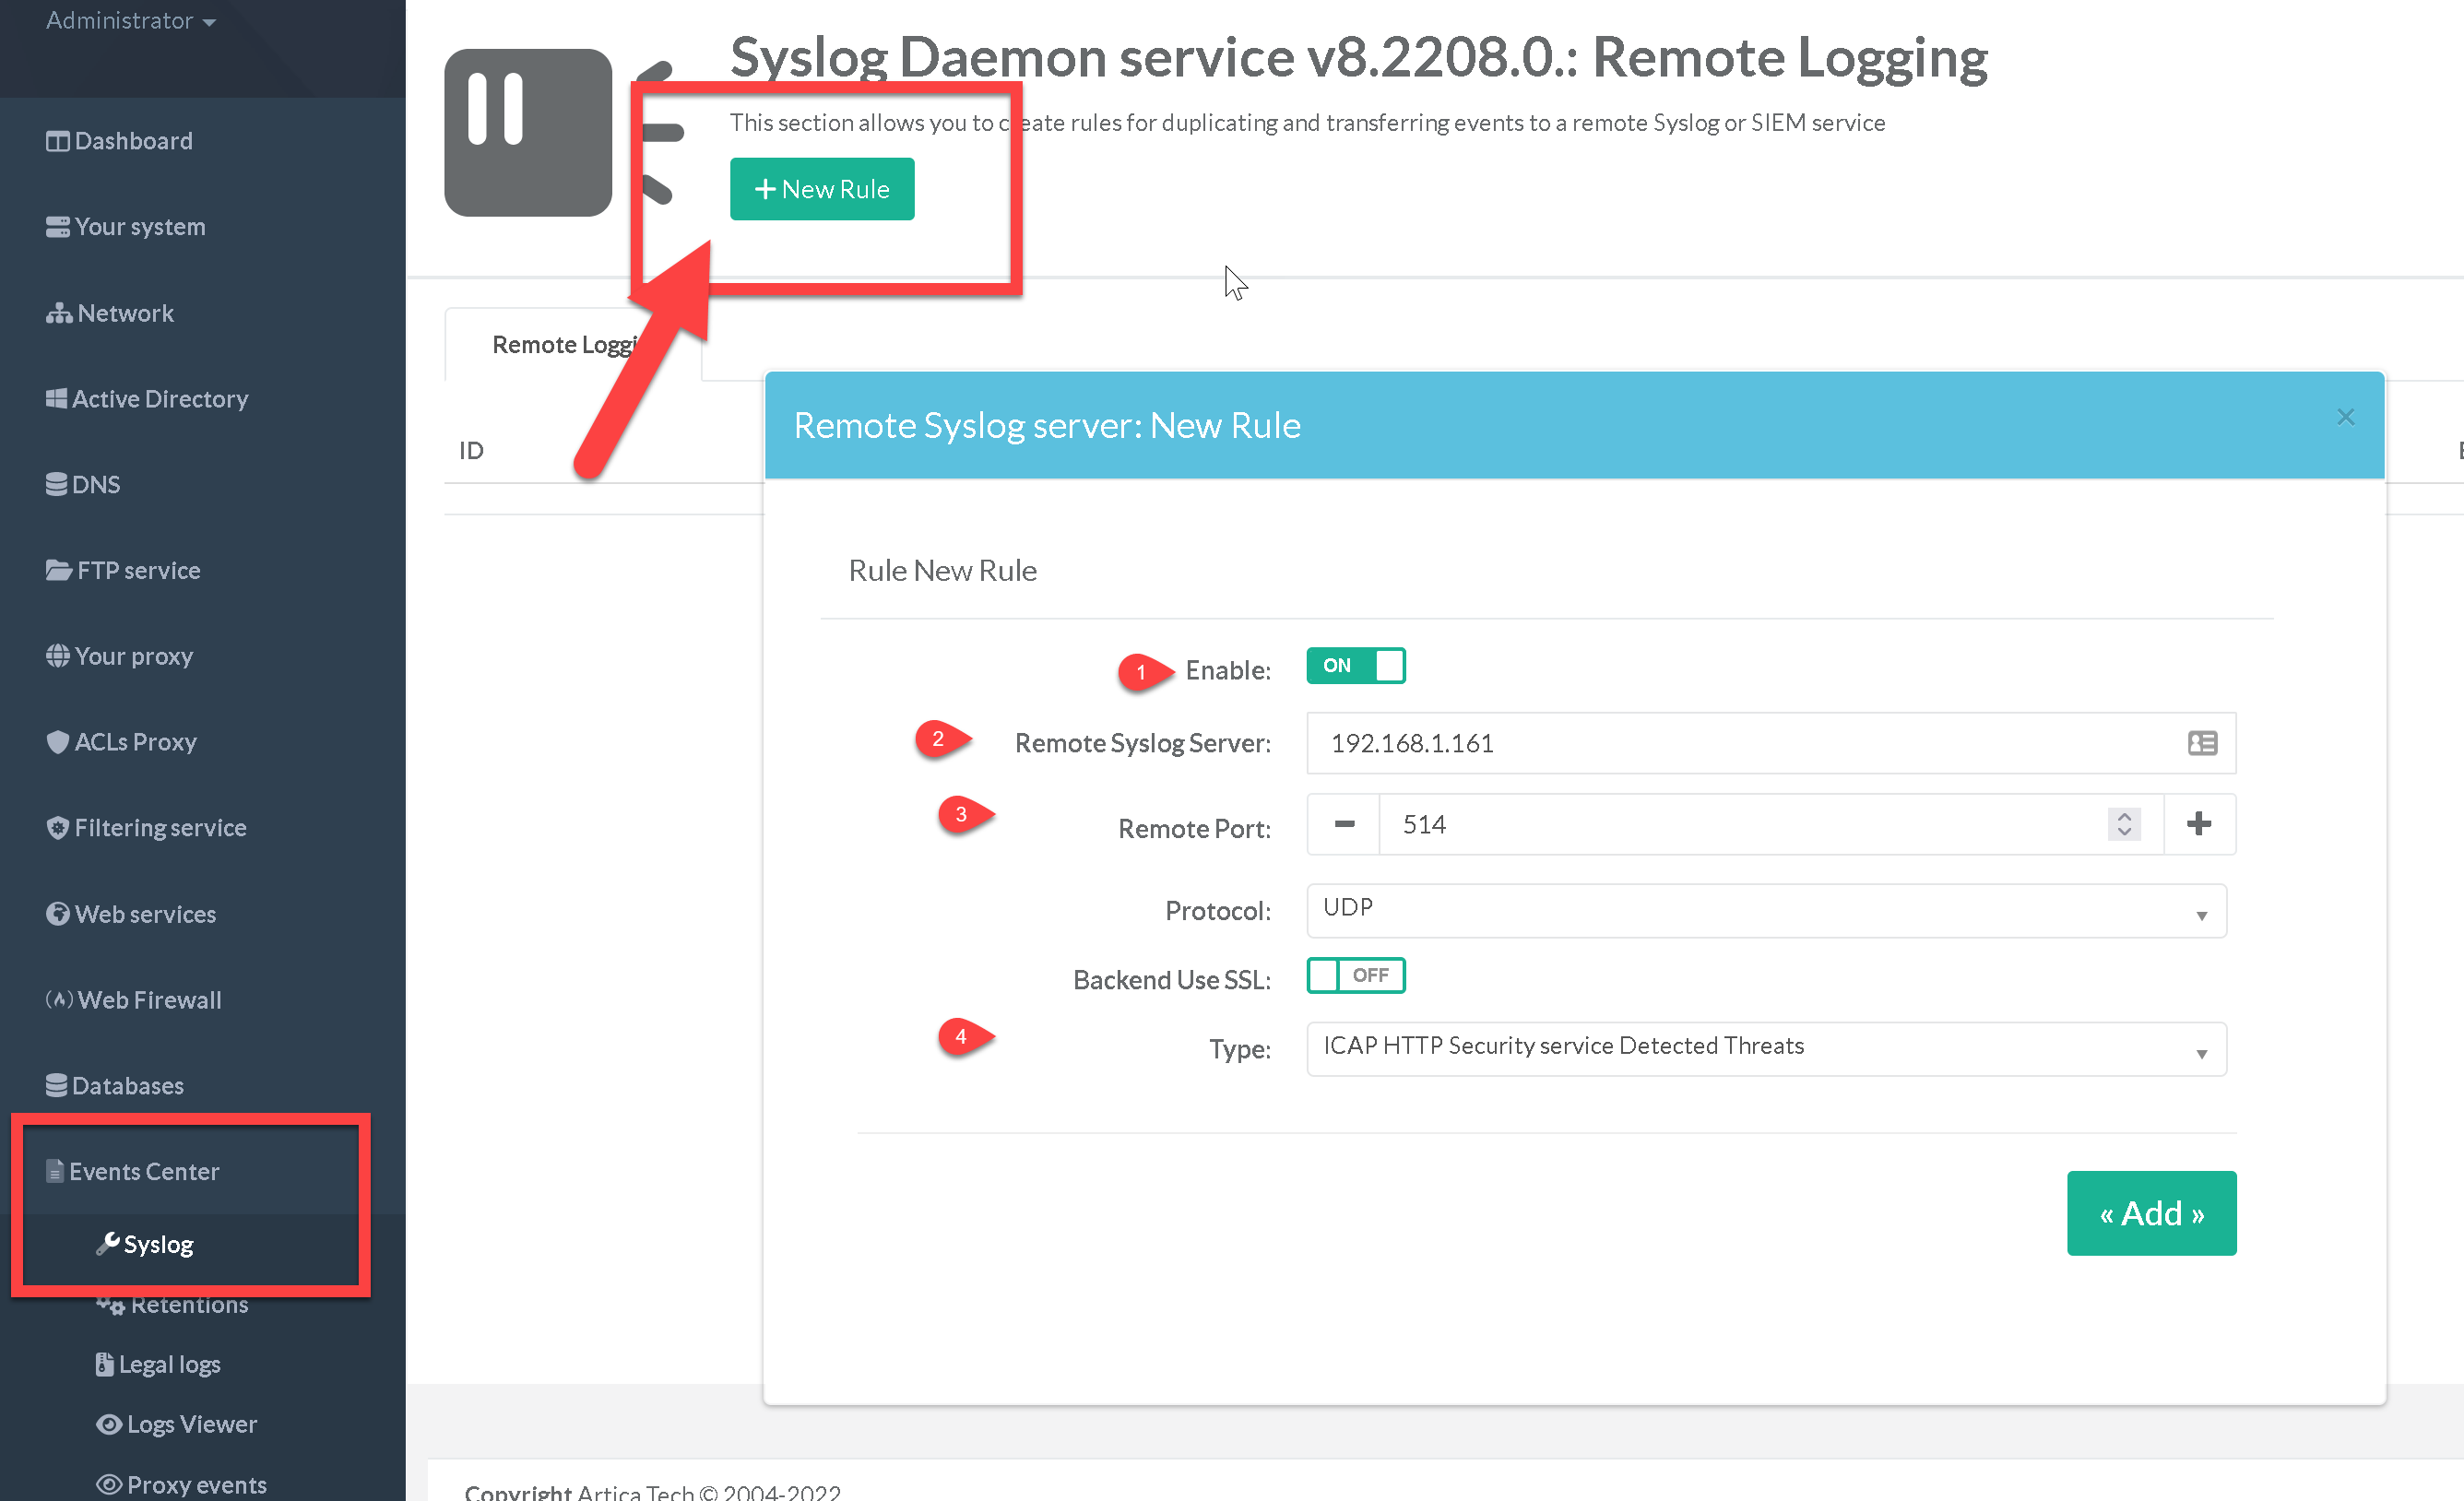Click plus icon to increase Remote Port
The height and width of the screenshot is (1501, 2464).
(2198, 824)
